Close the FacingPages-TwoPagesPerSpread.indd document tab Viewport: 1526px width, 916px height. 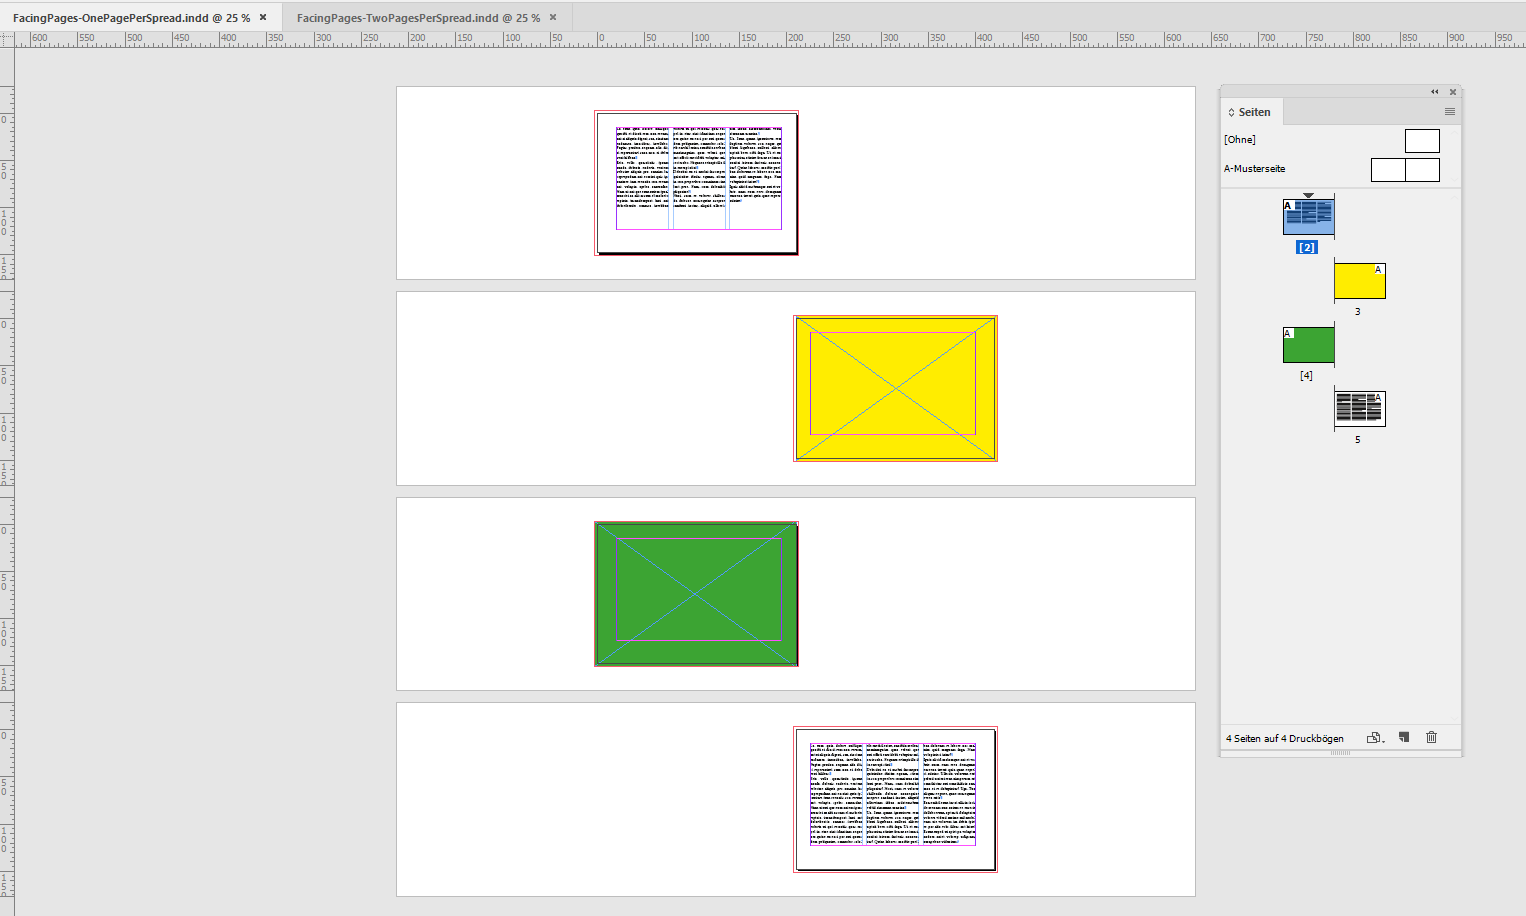(x=553, y=17)
